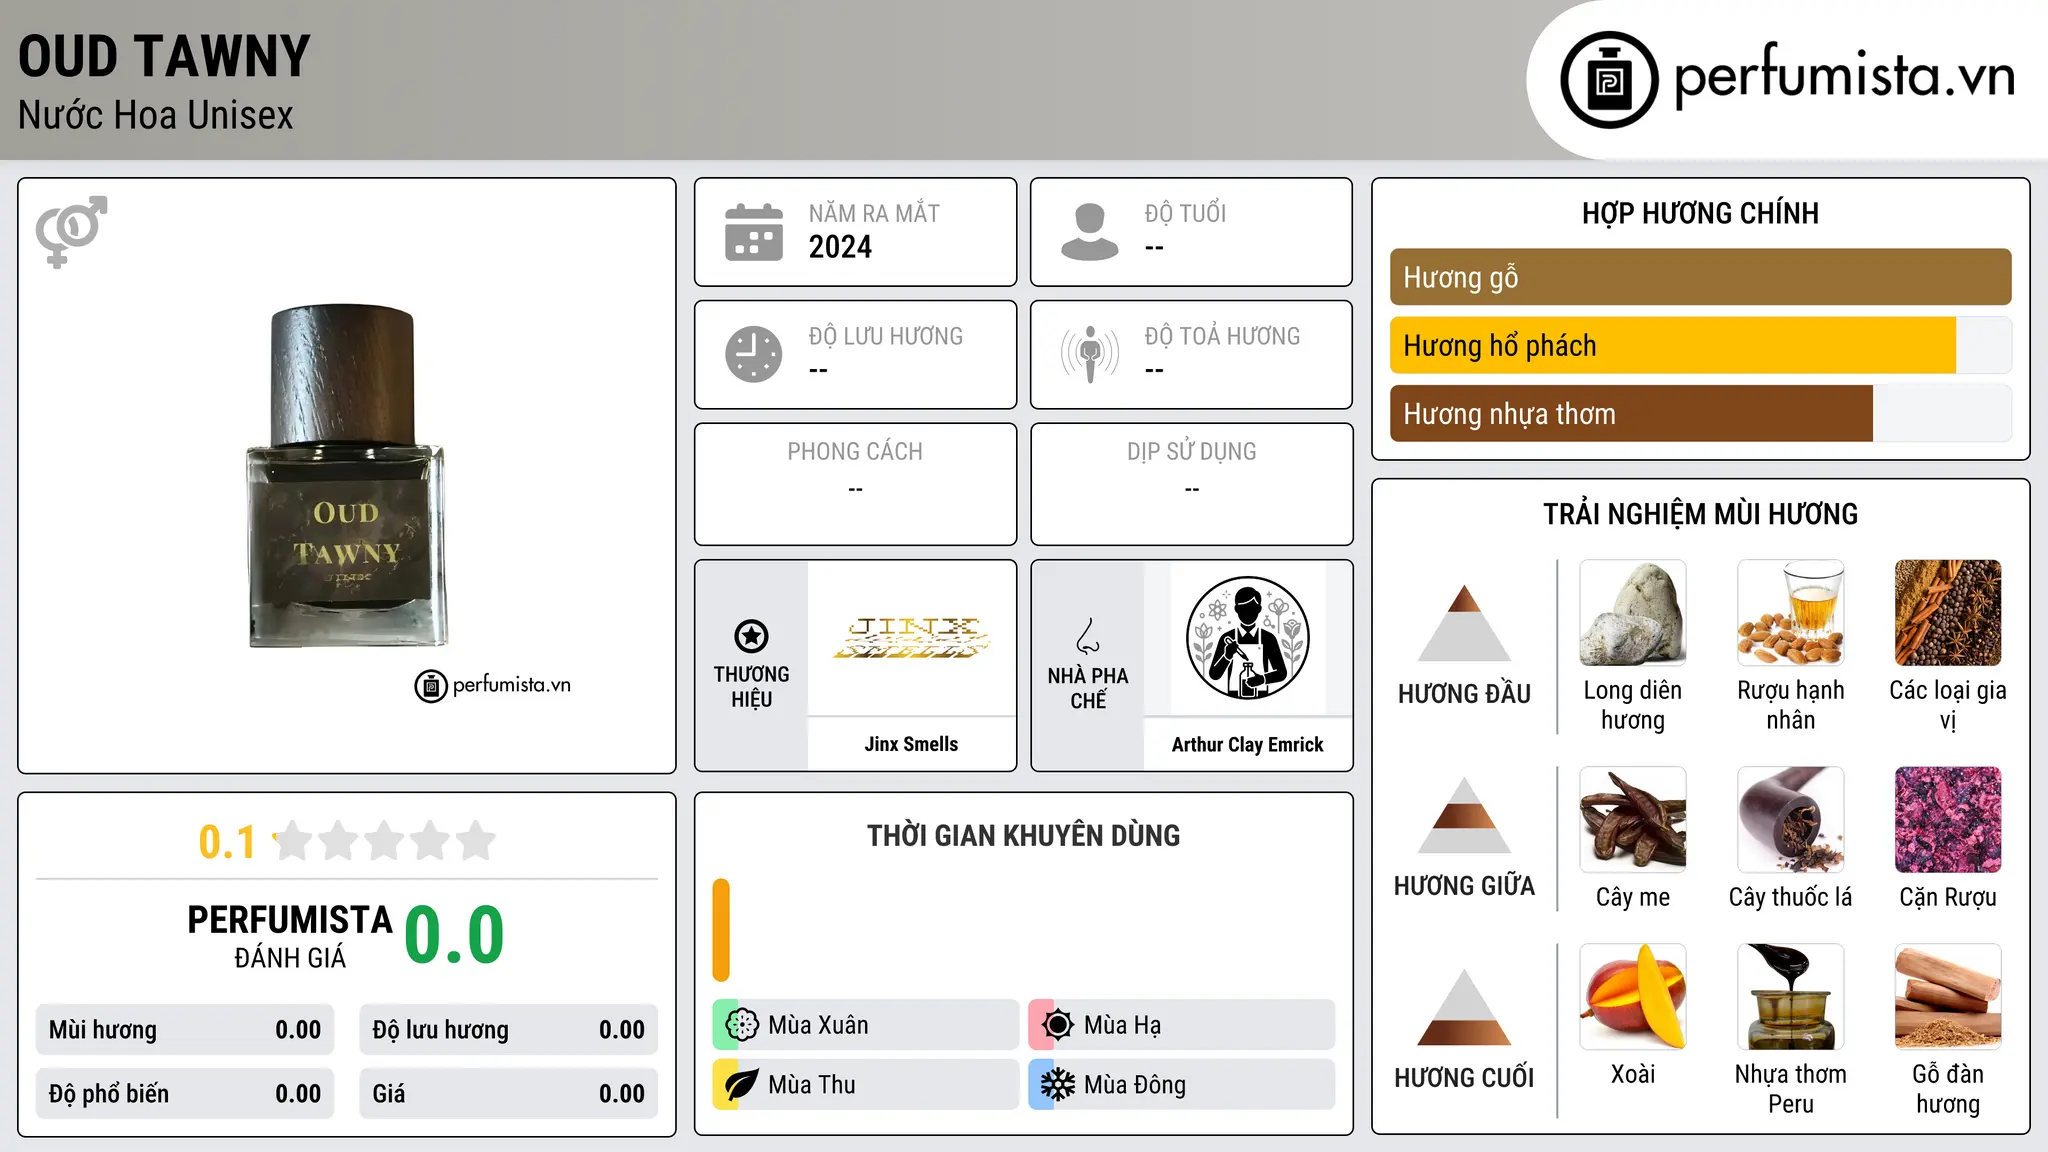The image size is (2048, 1152).
Task: Click the clock icon for Độ lưu hương
Action: tap(754, 354)
